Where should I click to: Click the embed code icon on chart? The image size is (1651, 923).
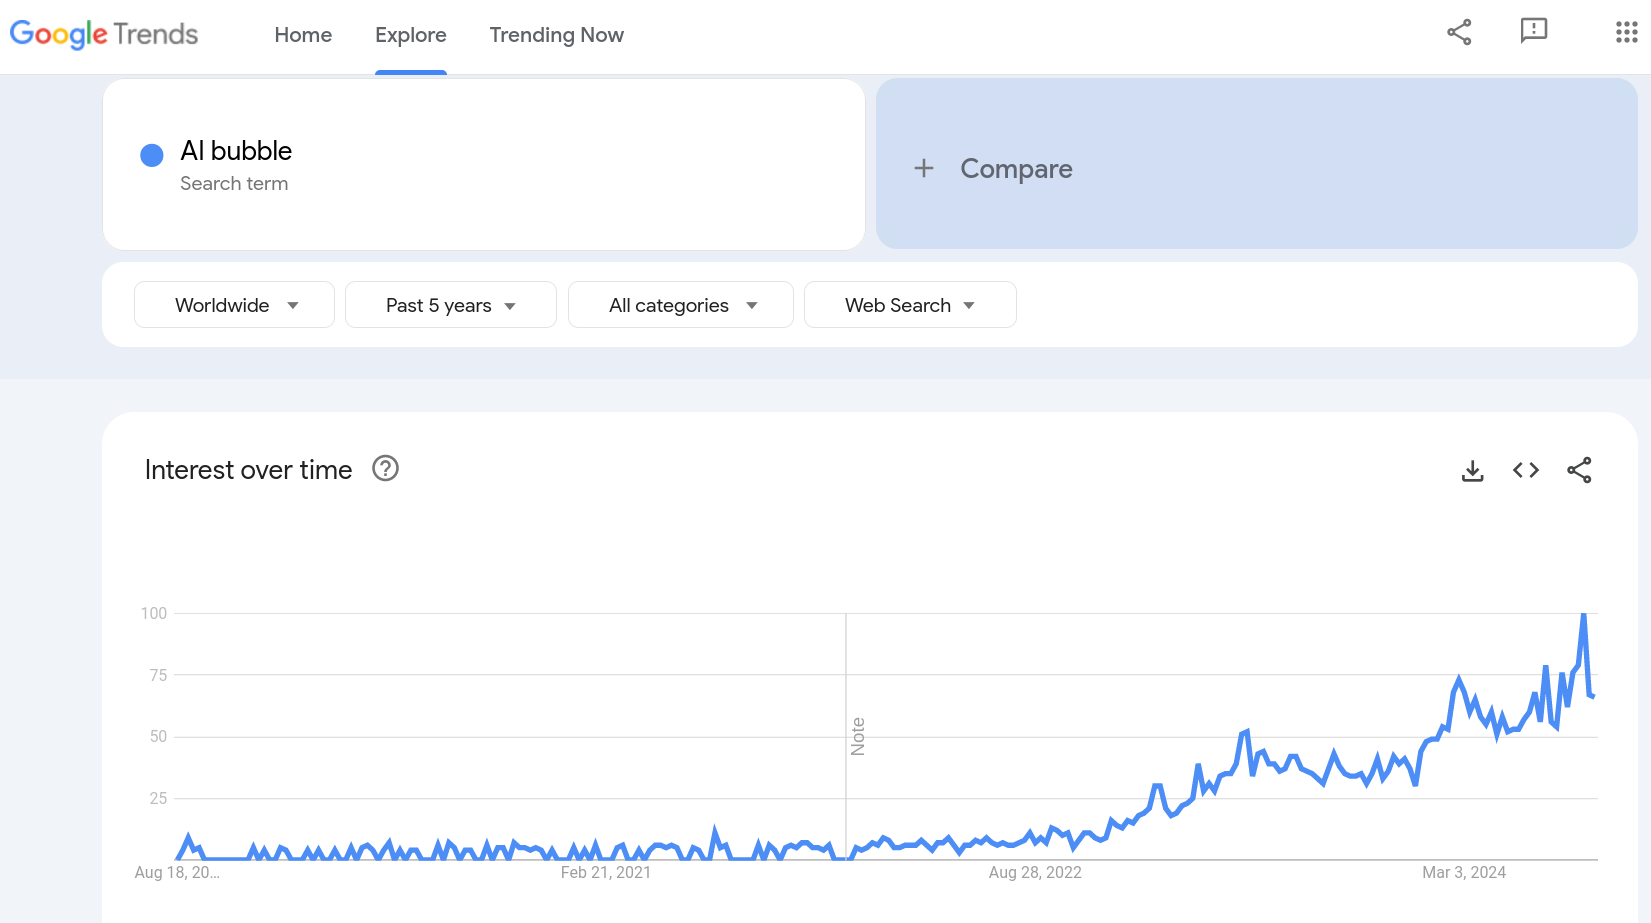tap(1525, 470)
